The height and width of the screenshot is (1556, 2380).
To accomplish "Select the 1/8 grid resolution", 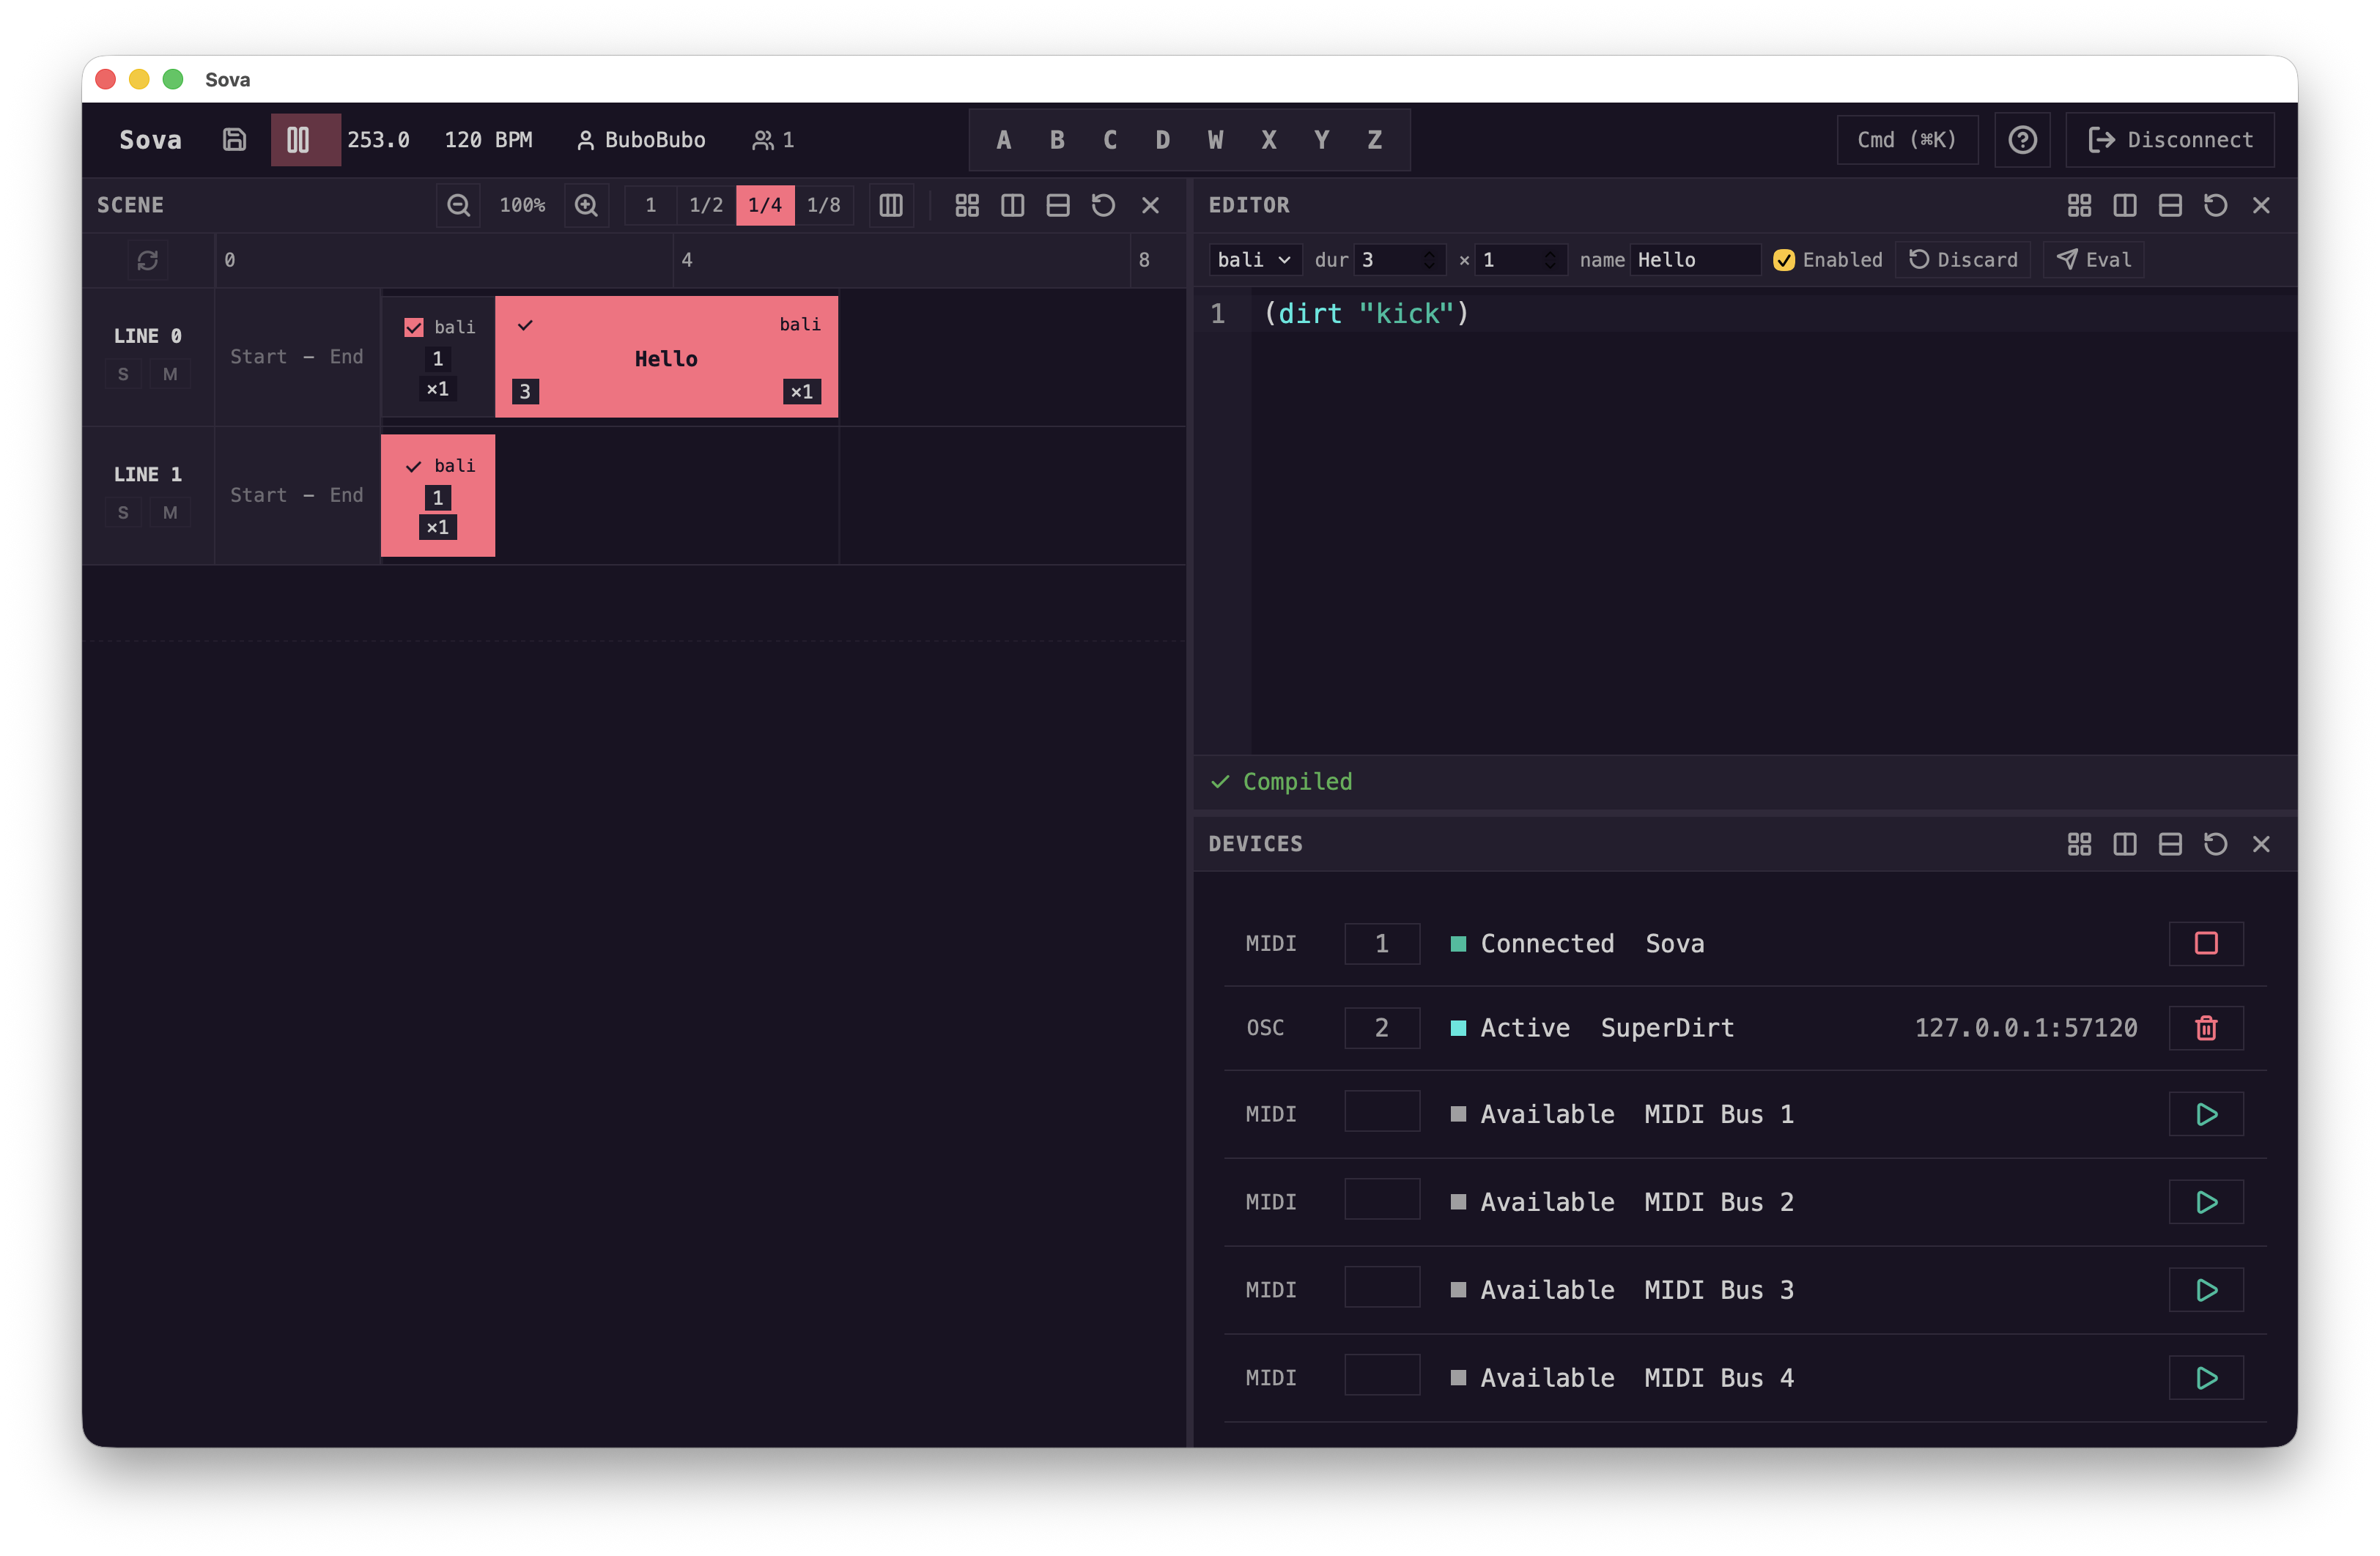I will [x=823, y=205].
